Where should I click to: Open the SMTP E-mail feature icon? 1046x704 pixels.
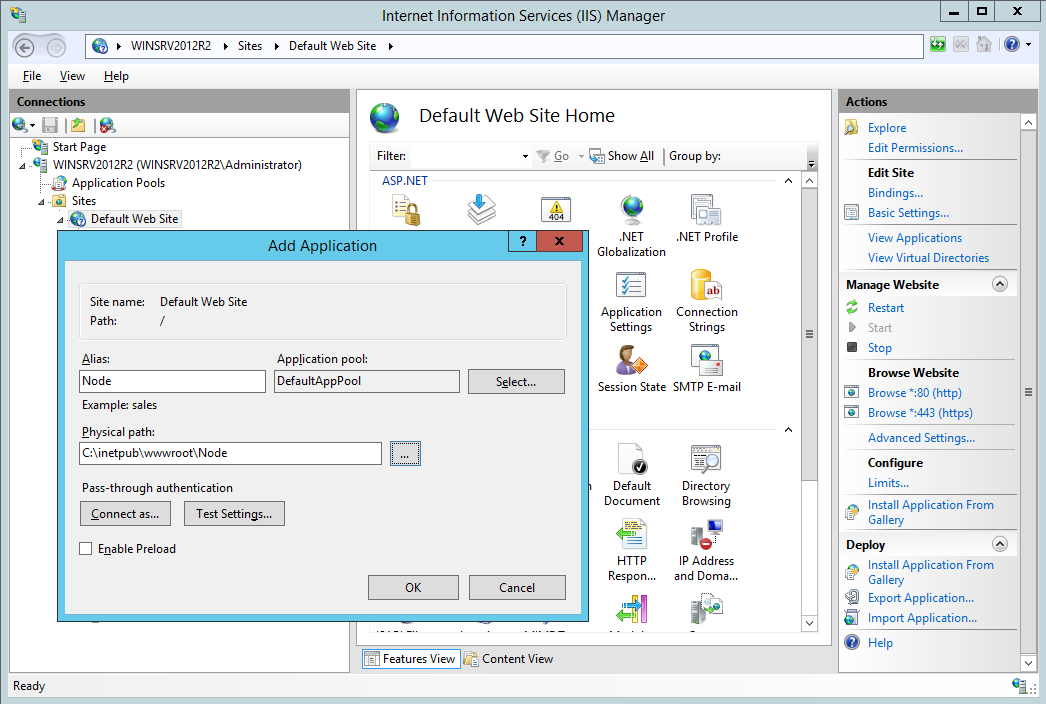pyautogui.click(x=706, y=369)
